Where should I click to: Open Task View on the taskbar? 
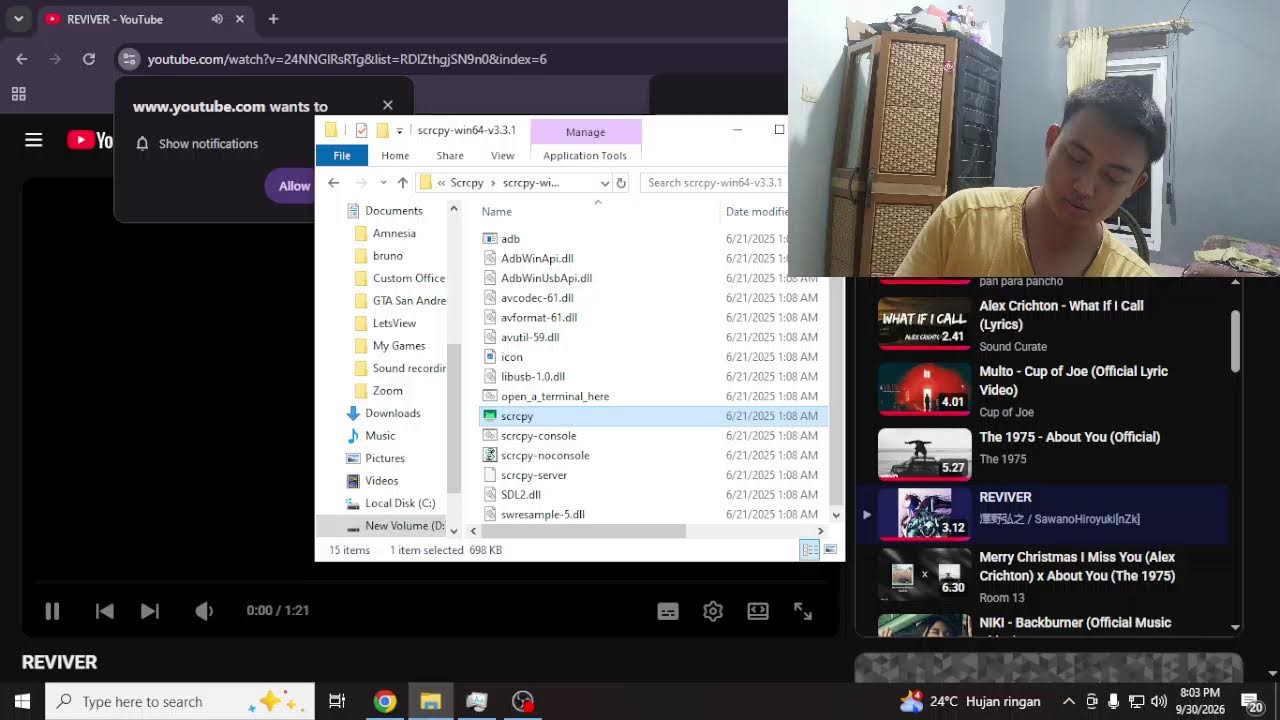(x=337, y=702)
